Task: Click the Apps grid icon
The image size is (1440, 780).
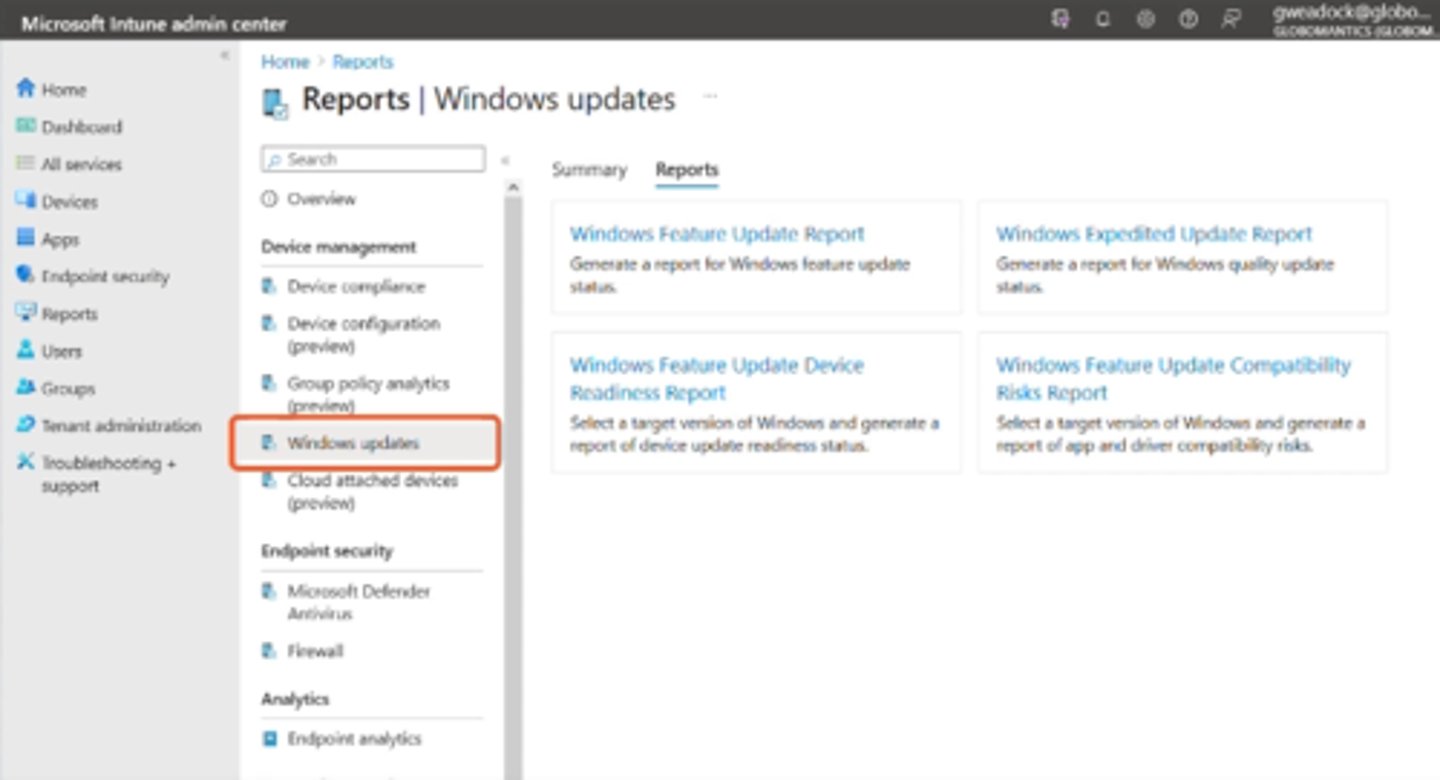Action: pyautogui.click(x=26, y=238)
